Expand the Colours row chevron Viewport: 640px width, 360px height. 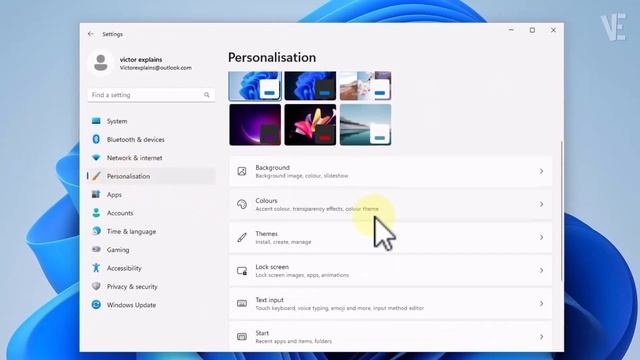click(x=541, y=204)
